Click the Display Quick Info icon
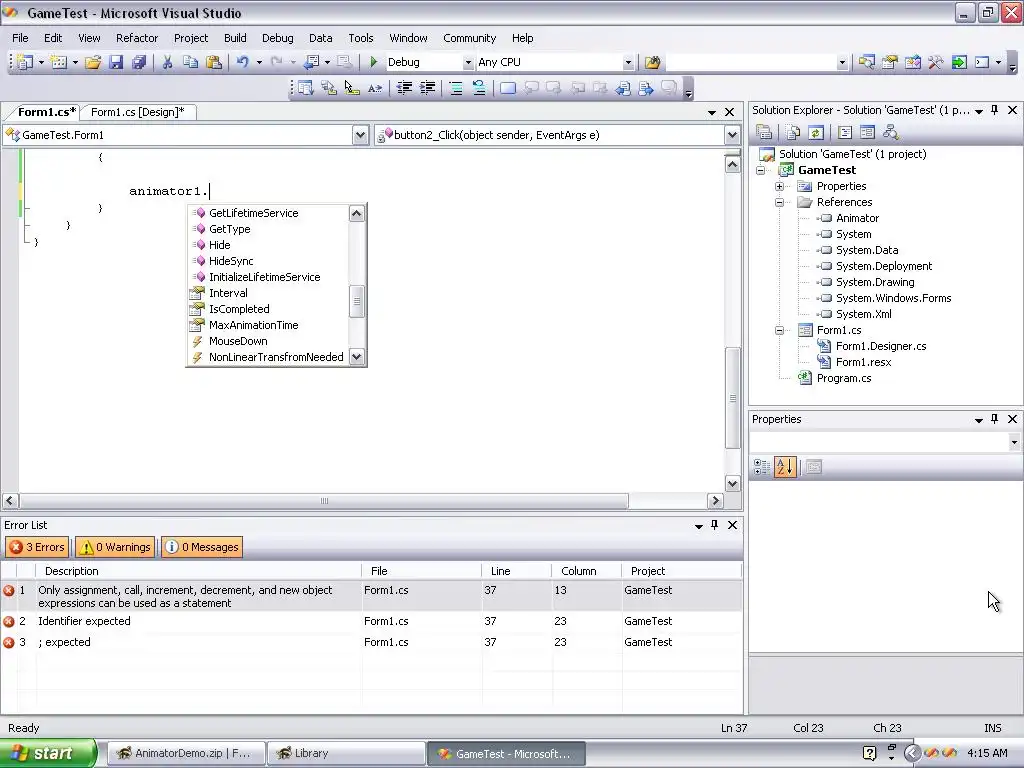Image resolution: width=1024 pixels, height=768 pixels. (x=351, y=88)
